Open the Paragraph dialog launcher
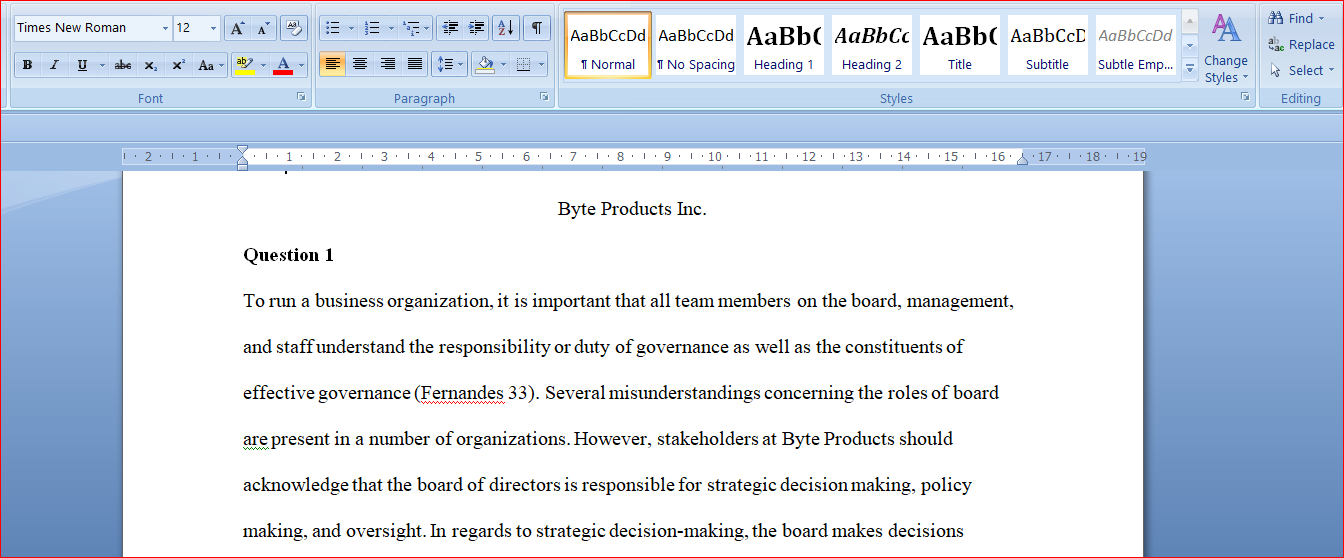This screenshot has width=1344, height=558. pyautogui.click(x=544, y=97)
